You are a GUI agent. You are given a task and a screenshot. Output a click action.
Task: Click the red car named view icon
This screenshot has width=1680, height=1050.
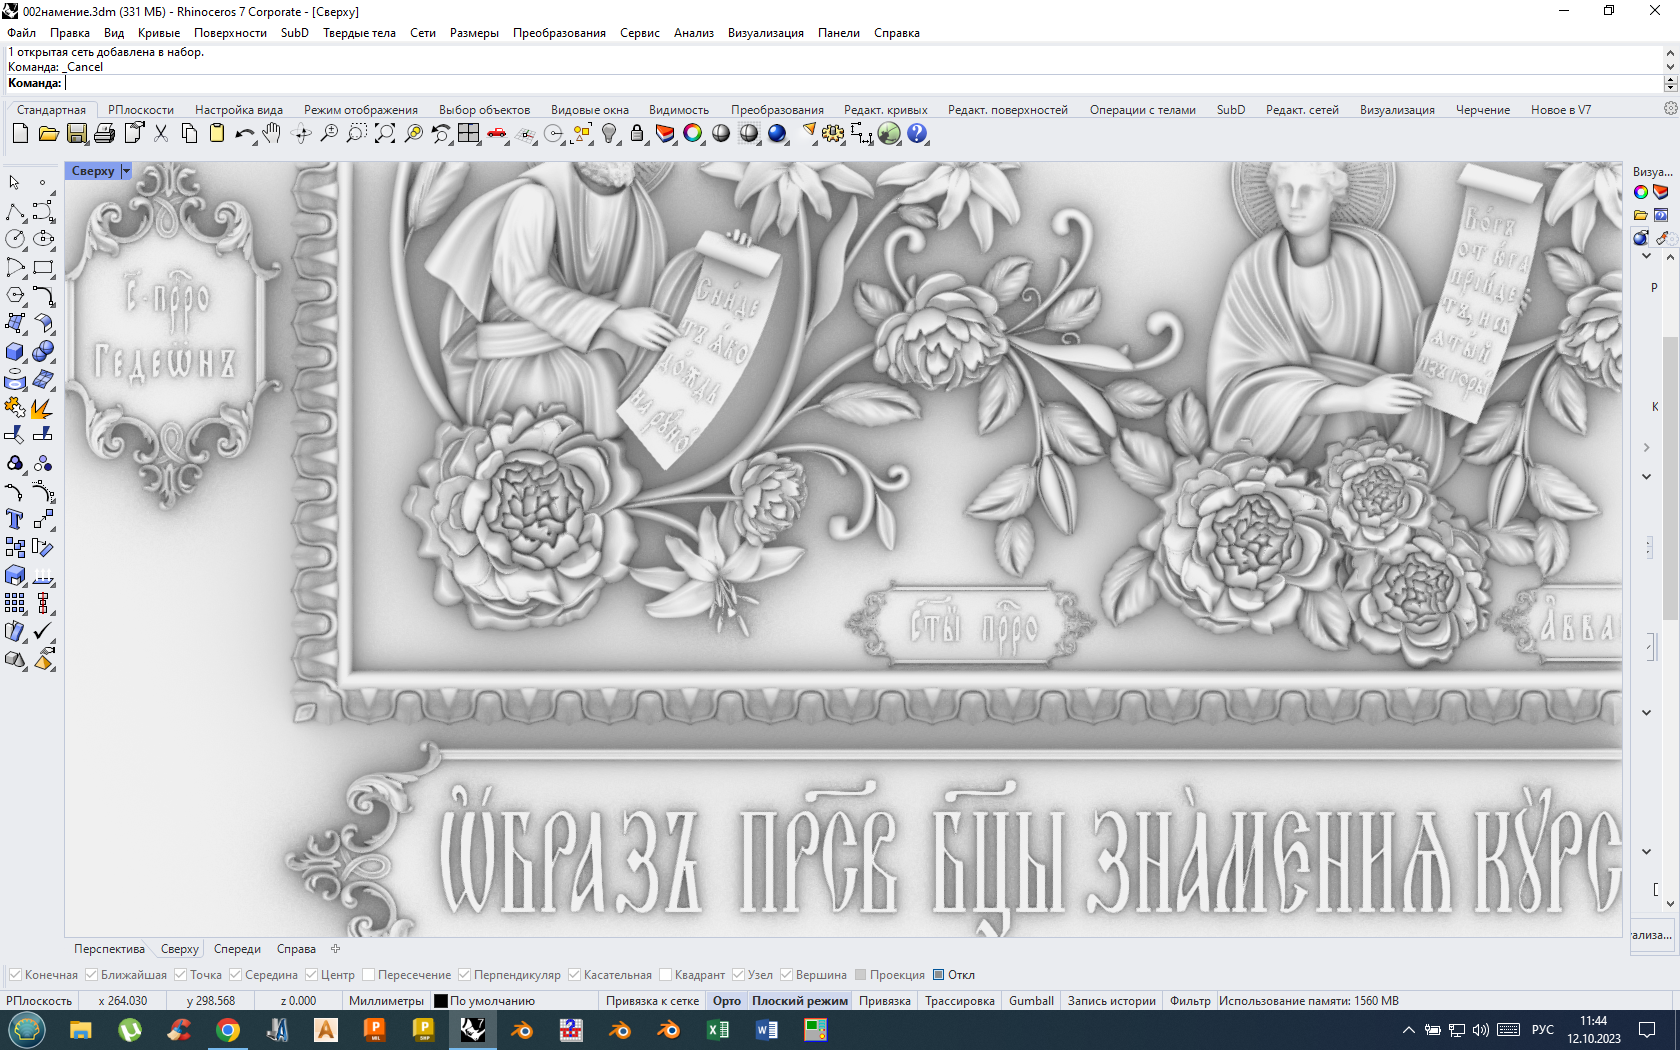(497, 133)
